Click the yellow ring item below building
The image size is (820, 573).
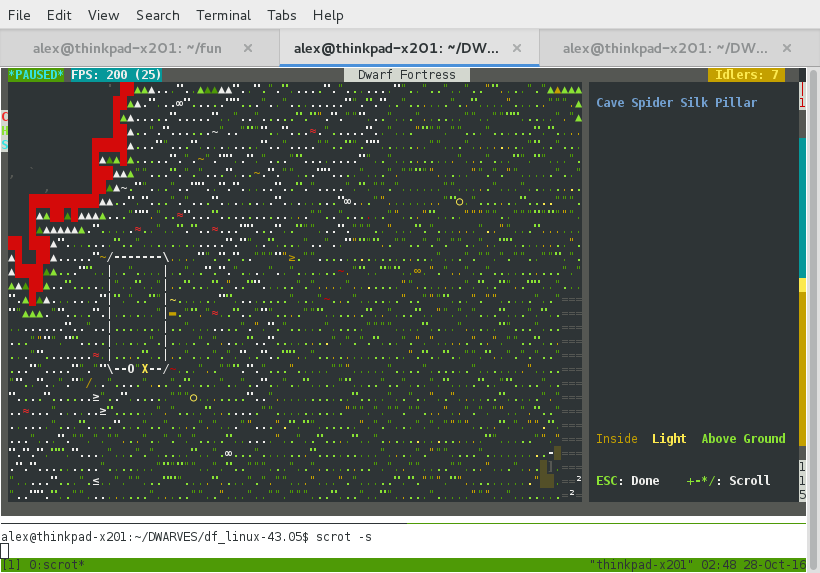click(193, 398)
